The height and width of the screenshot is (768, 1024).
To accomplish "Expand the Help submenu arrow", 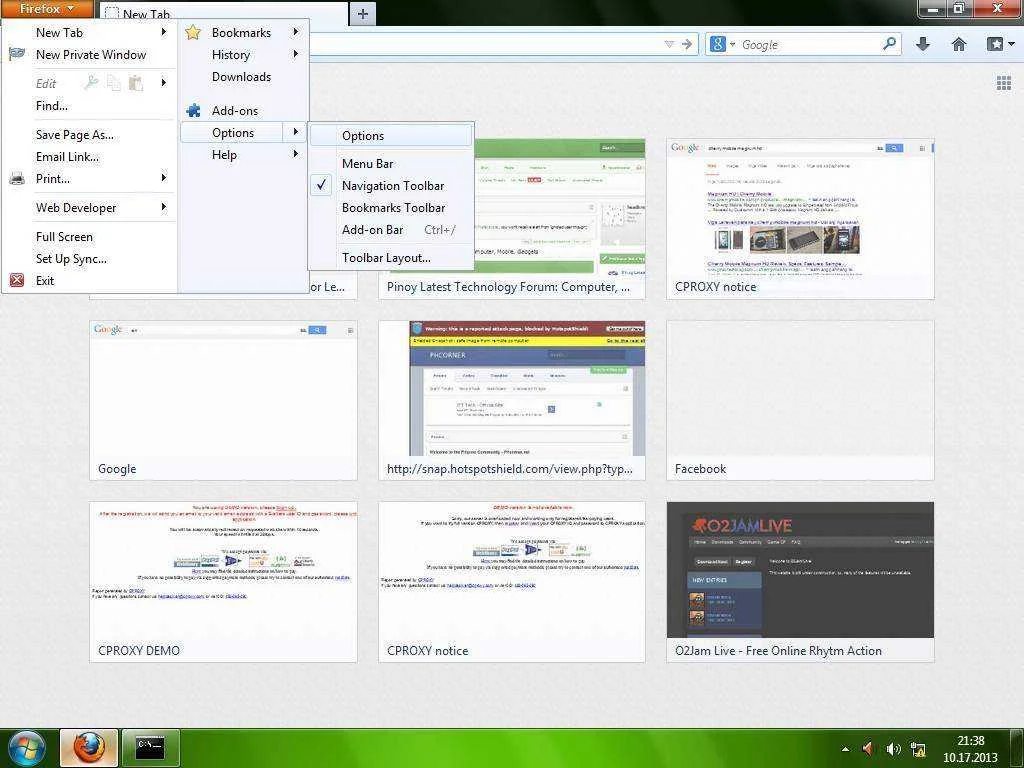I will coord(295,154).
